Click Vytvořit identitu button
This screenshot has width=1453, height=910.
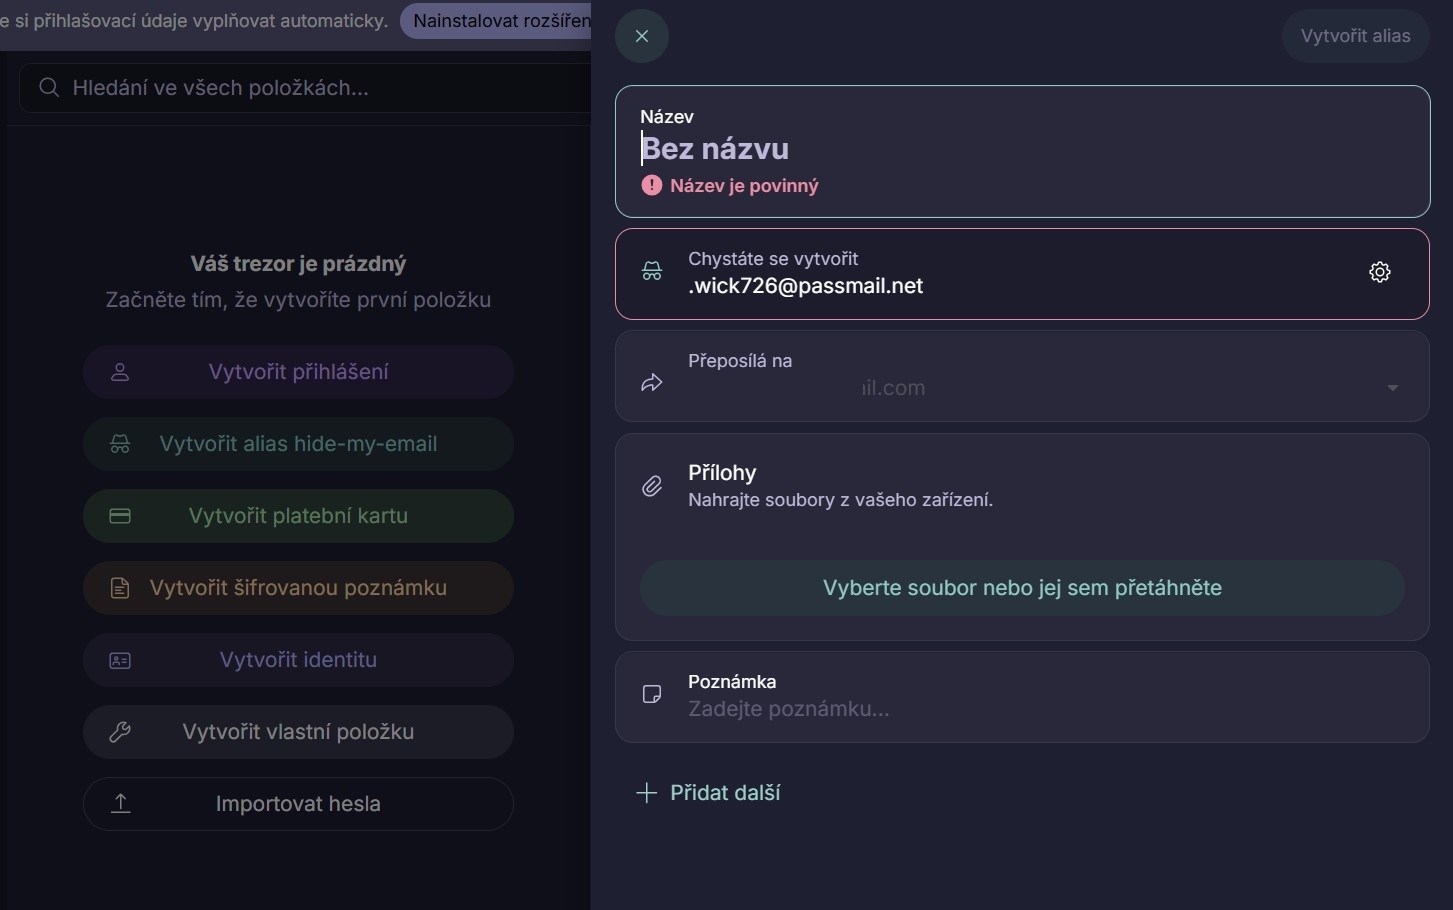[298, 660]
